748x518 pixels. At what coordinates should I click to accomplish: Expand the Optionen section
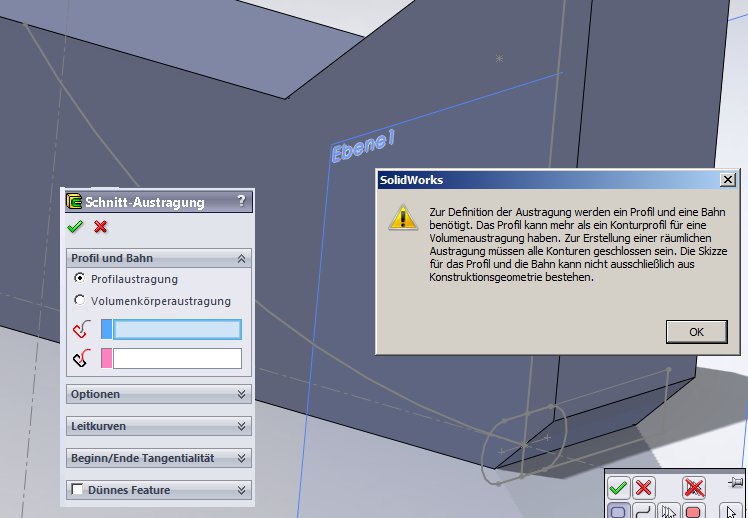click(241, 394)
